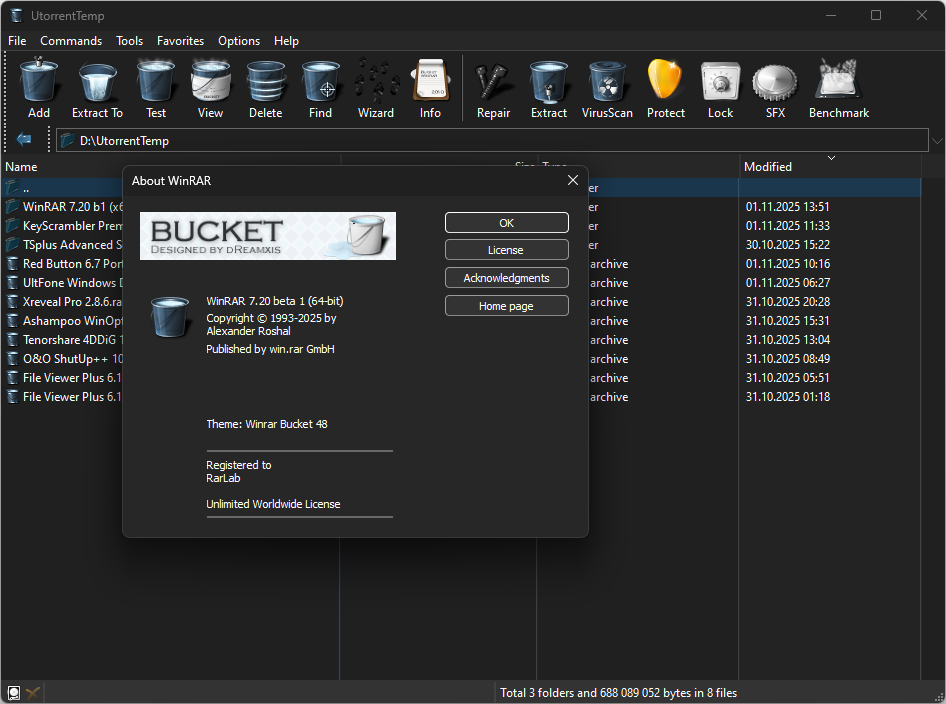Image resolution: width=946 pixels, height=704 pixels.
Task: Click the Delete toolbar icon
Action: click(x=265, y=88)
